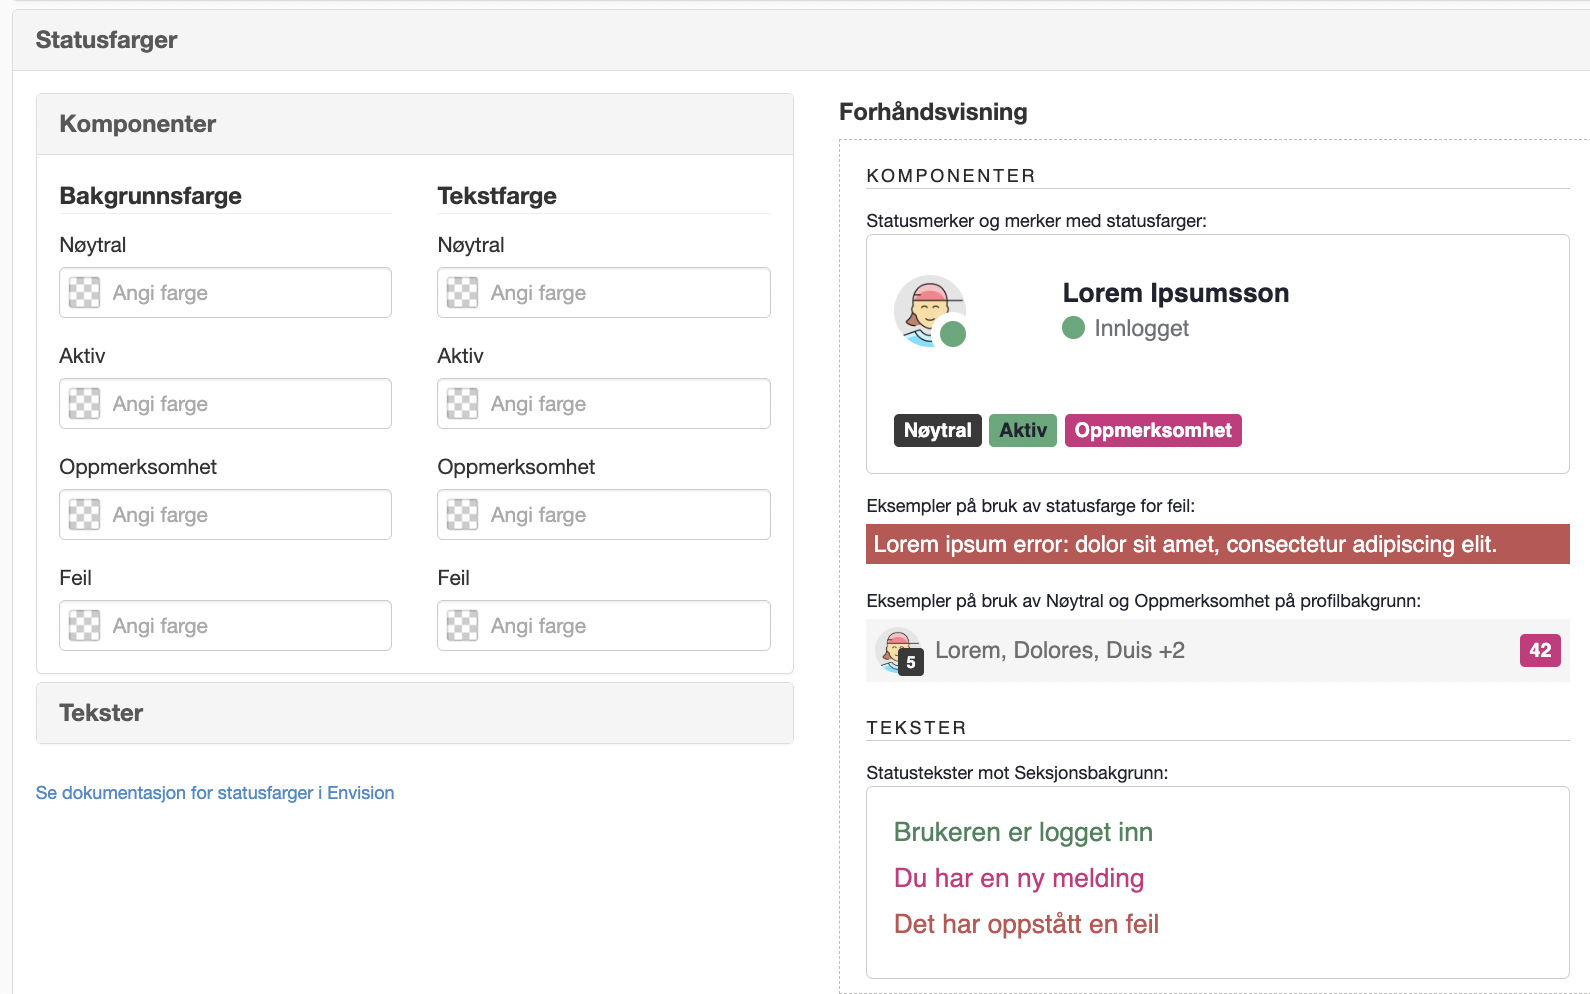Screen dimensions: 1590x994
Task: Click the pink 42 counter badge
Action: pyautogui.click(x=1540, y=651)
